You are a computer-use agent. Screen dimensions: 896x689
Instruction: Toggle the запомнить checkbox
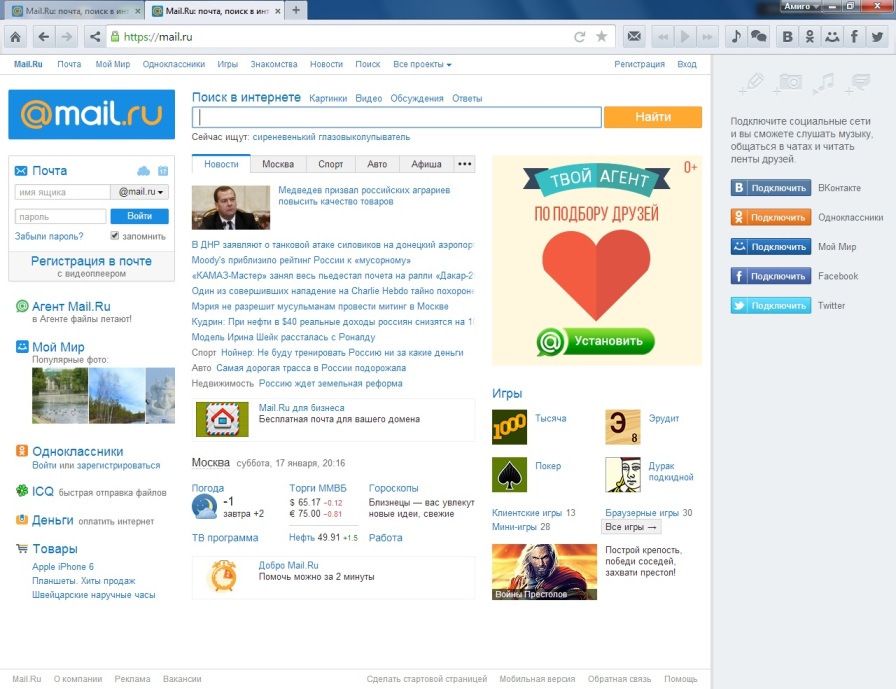tap(115, 236)
